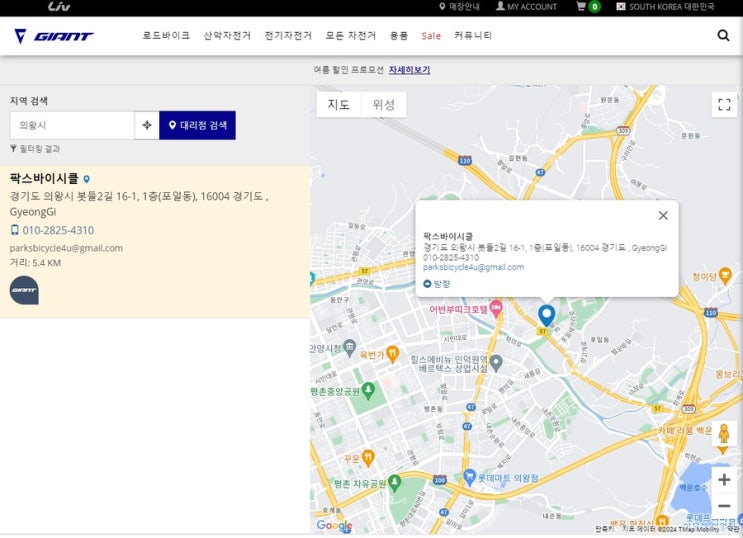Screen dimensions: 743x538
Task: Open the 전기자전거 menu
Action: coord(288,36)
